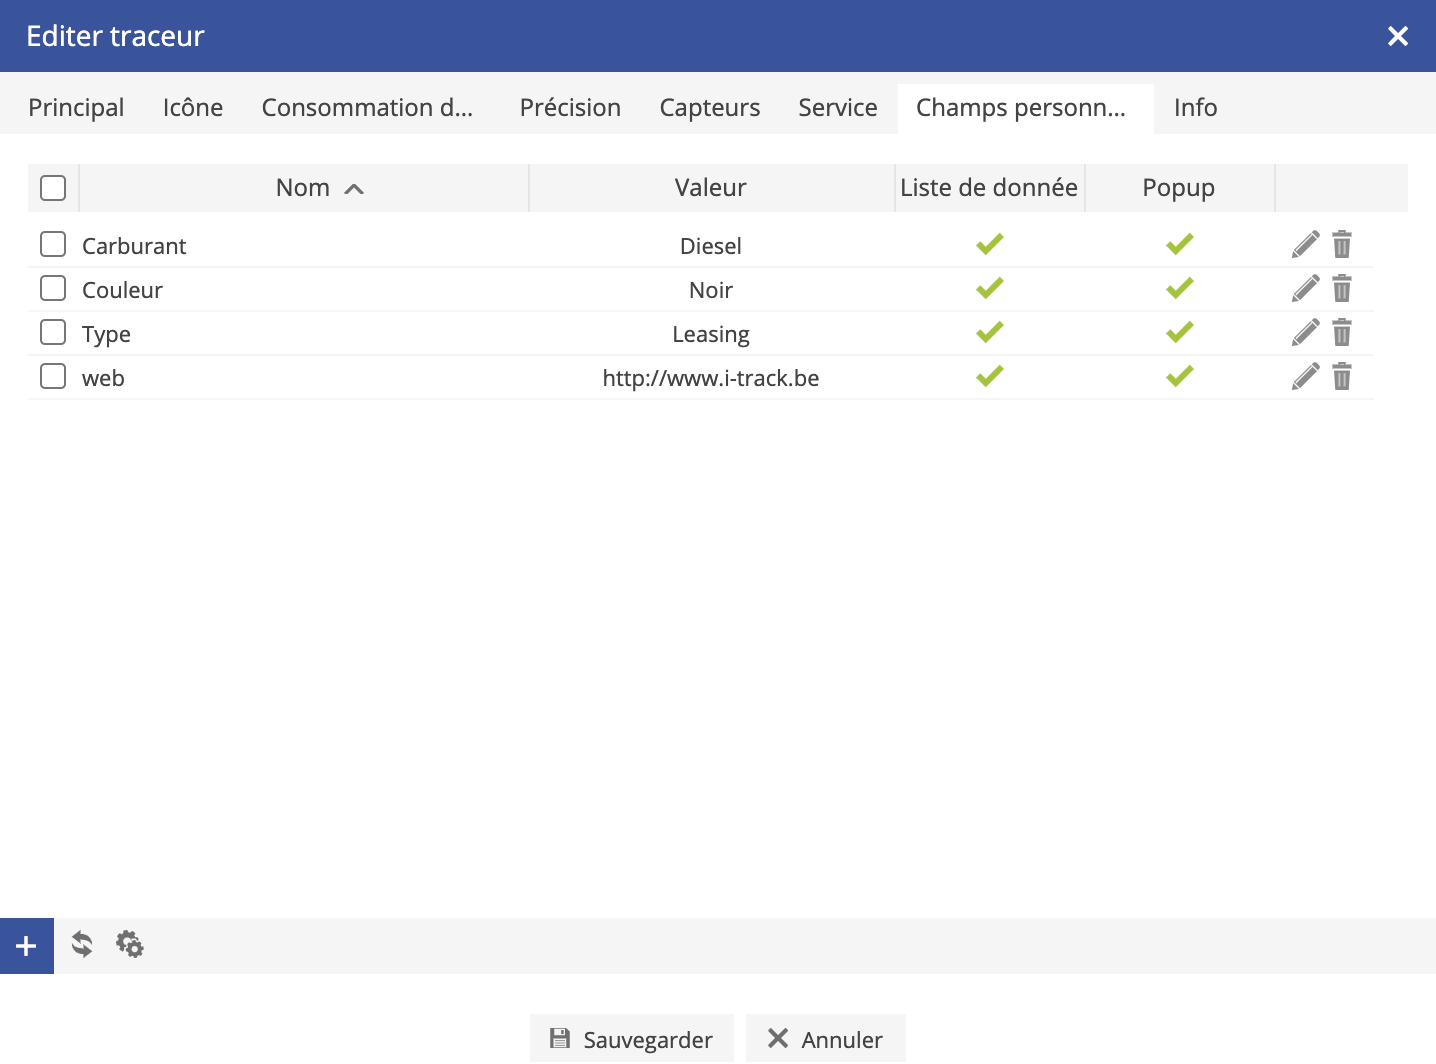This screenshot has height=1064, width=1436.
Task: Sort by Nom column ascending arrow
Action: (x=353, y=189)
